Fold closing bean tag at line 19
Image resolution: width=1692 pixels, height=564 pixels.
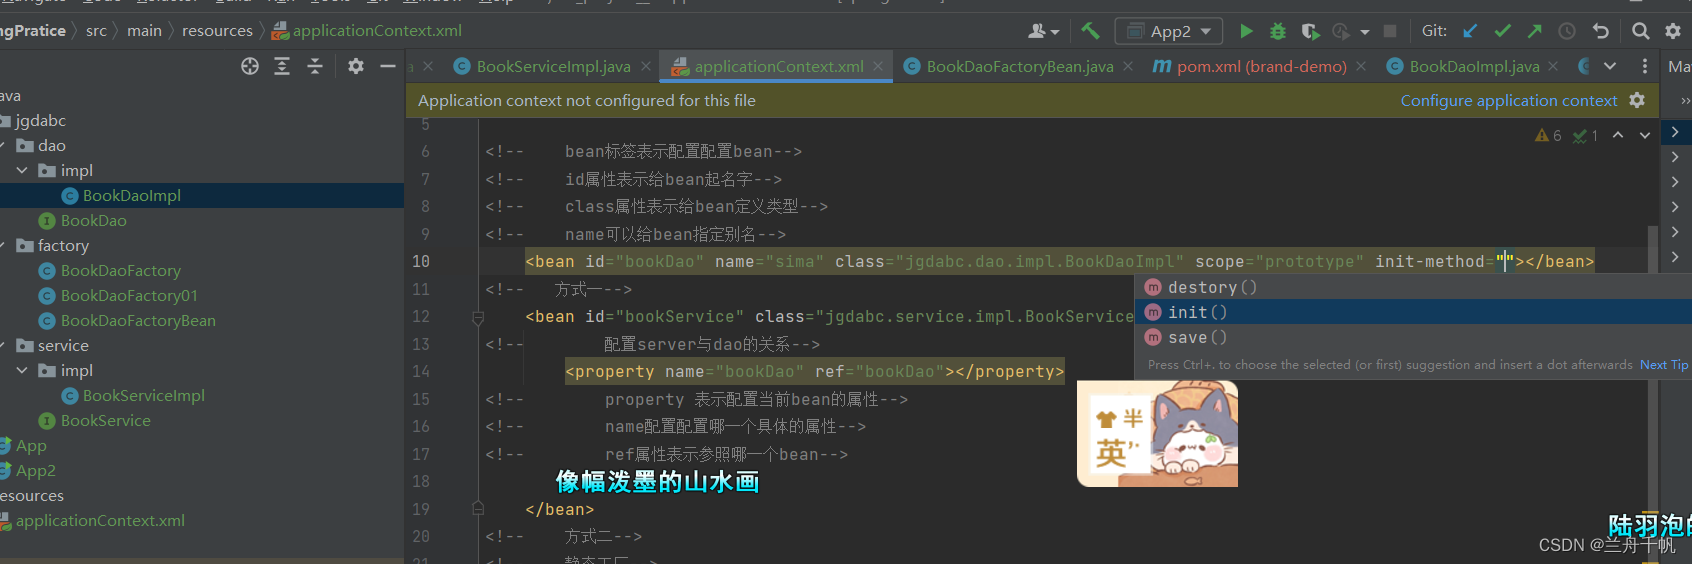coord(478,509)
